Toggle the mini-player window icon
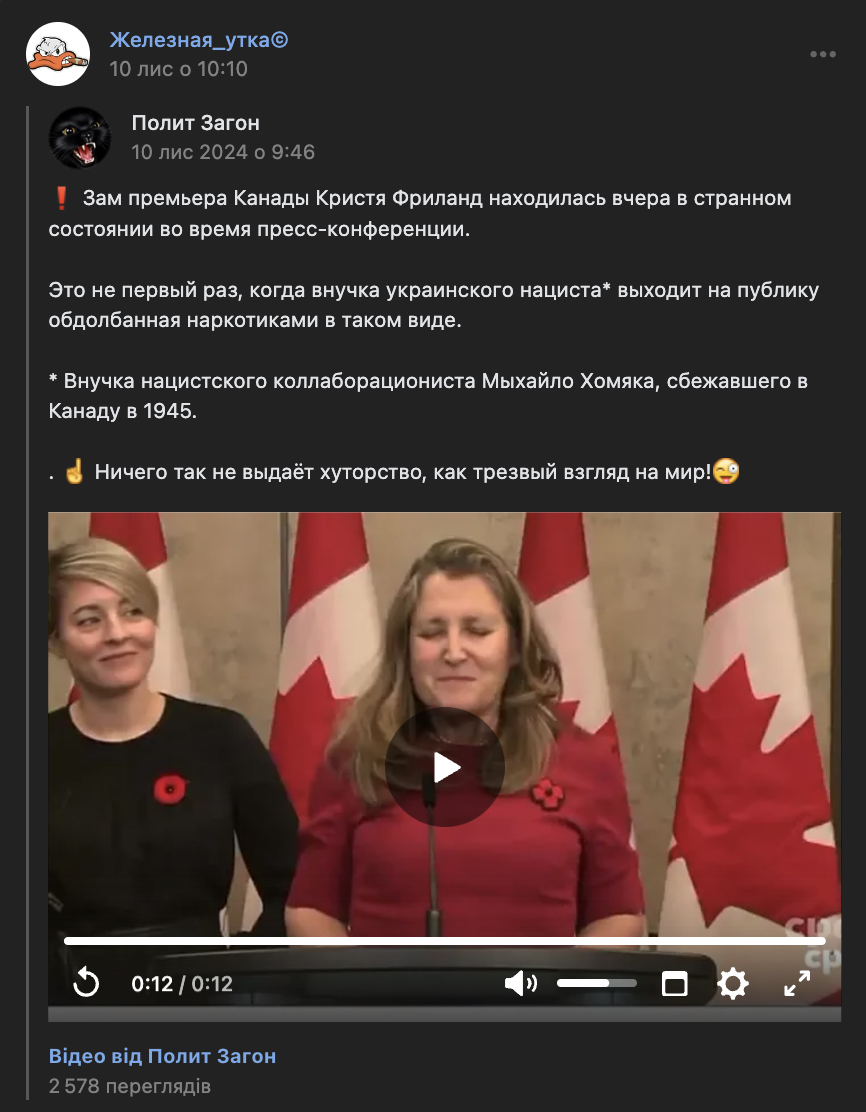 (675, 984)
